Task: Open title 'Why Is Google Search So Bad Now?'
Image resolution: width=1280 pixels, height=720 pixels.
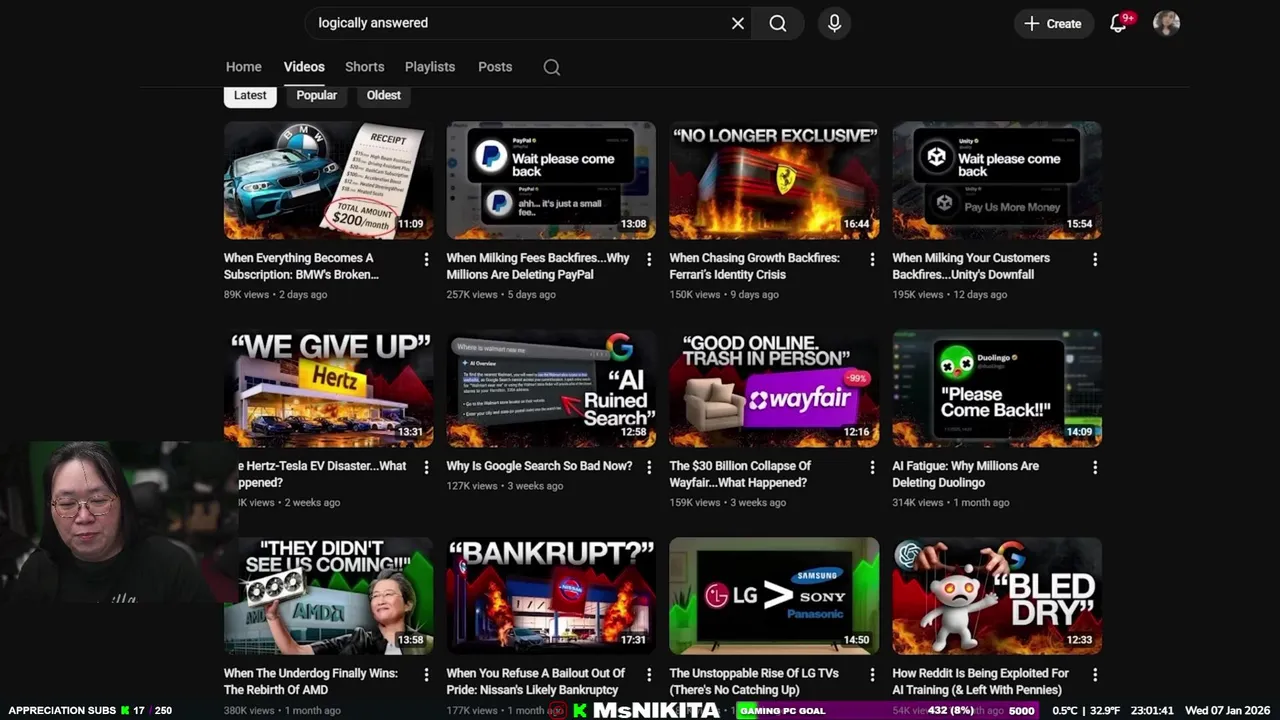Action: pos(539,466)
